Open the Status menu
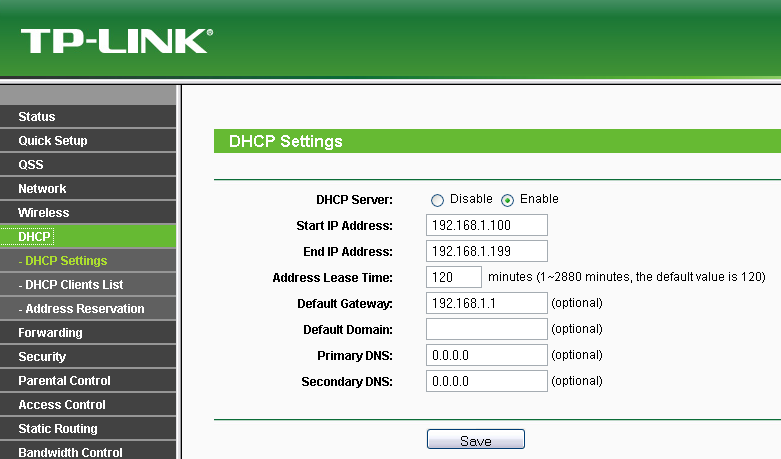 click(88, 116)
